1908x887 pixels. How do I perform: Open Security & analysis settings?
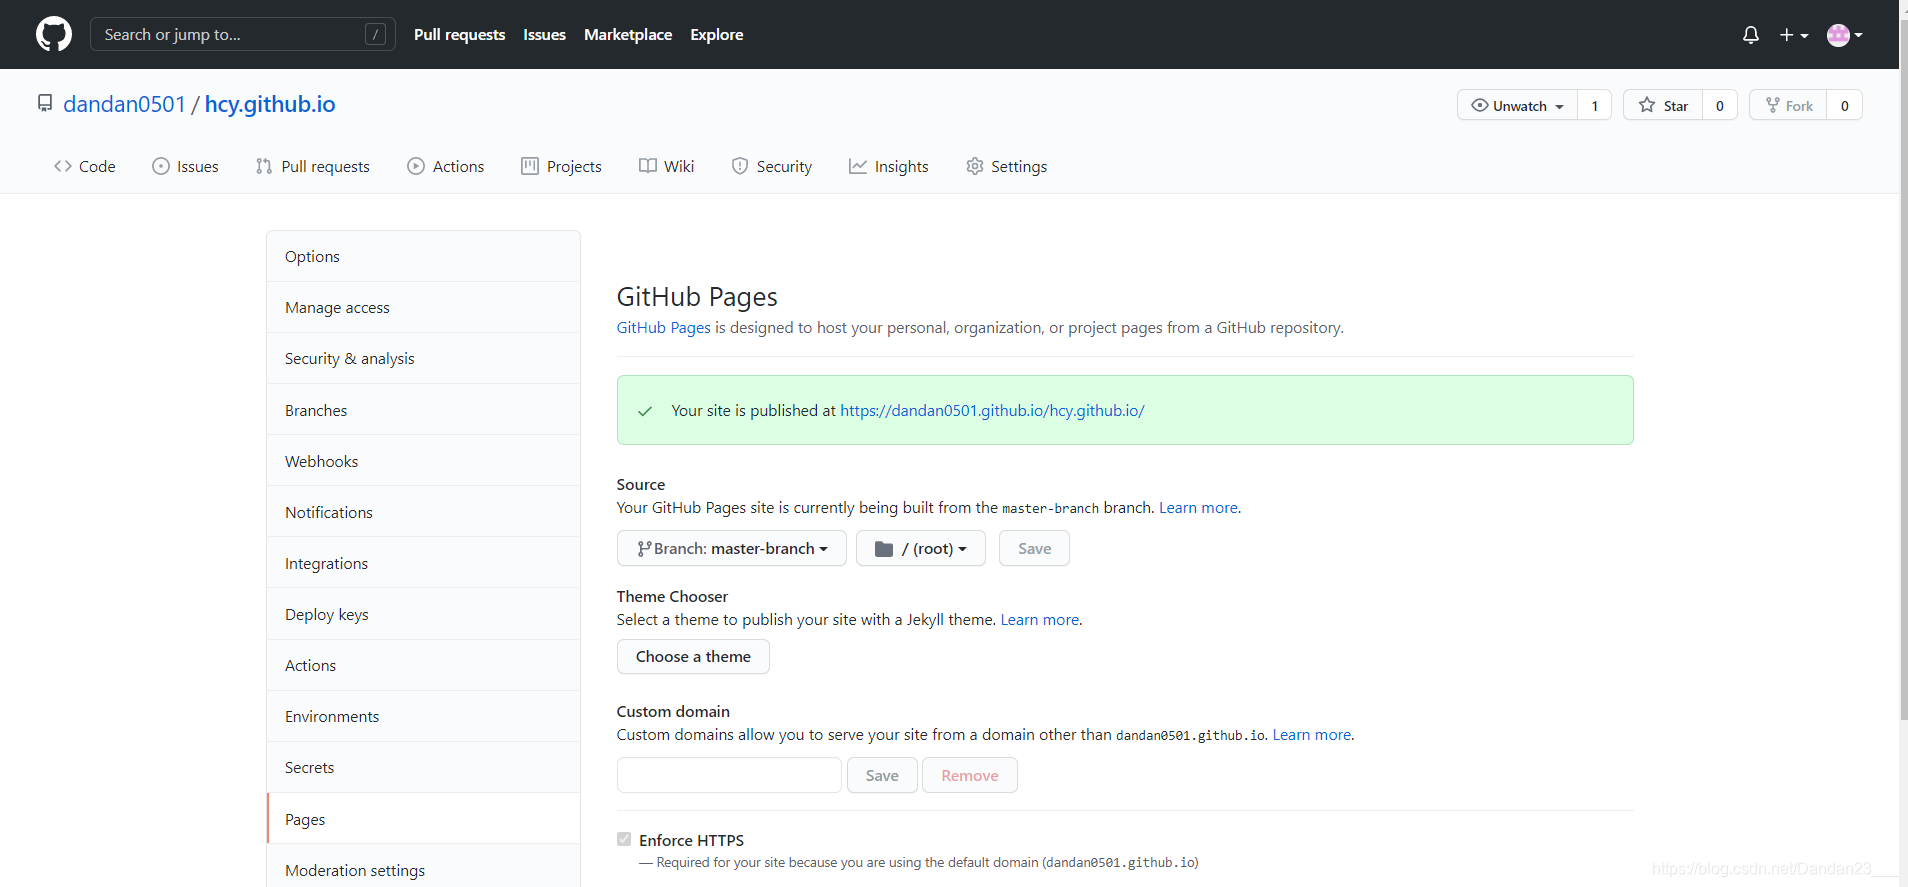coord(423,359)
